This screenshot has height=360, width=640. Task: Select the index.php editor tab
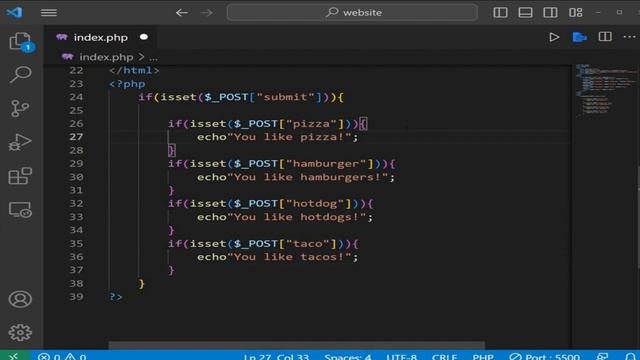[x=100, y=38]
